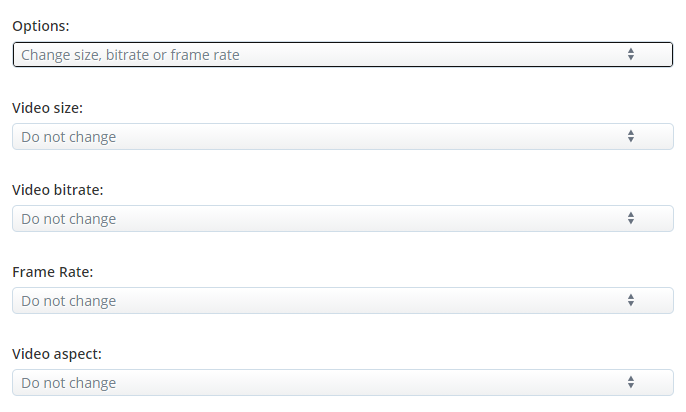The image size is (686, 412).
Task: Click the up-down arrows in Video size field
Action: (x=630, y=136)
